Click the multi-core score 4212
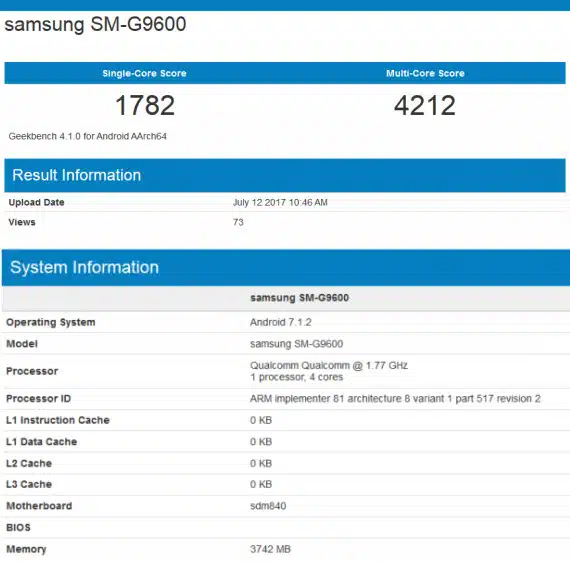The image size is (570, 562). point(425,105)
